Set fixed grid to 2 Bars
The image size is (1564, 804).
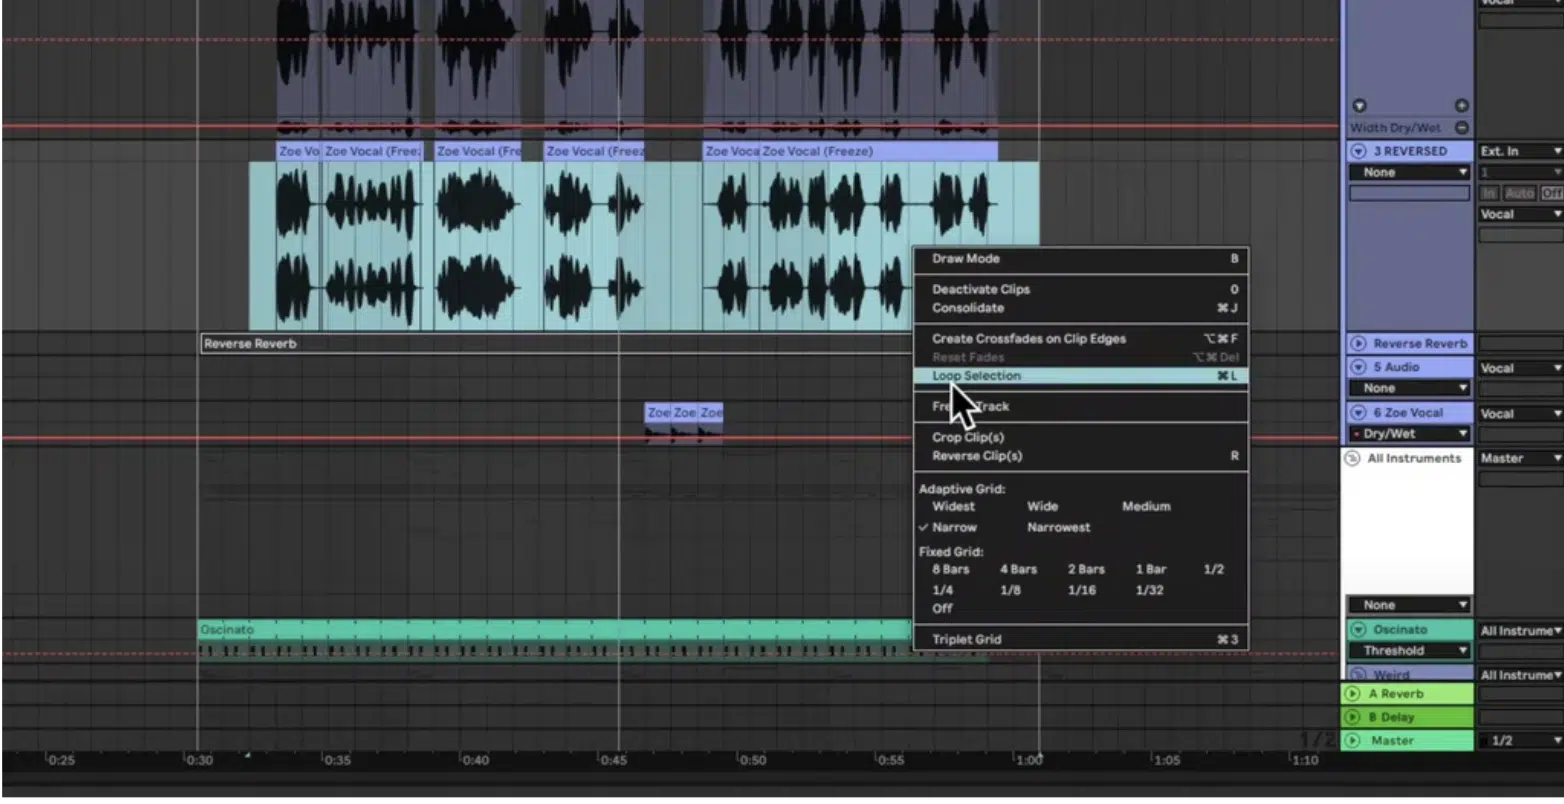pos(1086,569)
